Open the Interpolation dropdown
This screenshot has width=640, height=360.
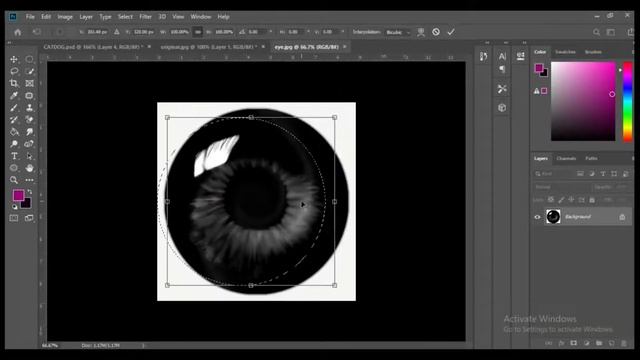click(x=398, y=32)
